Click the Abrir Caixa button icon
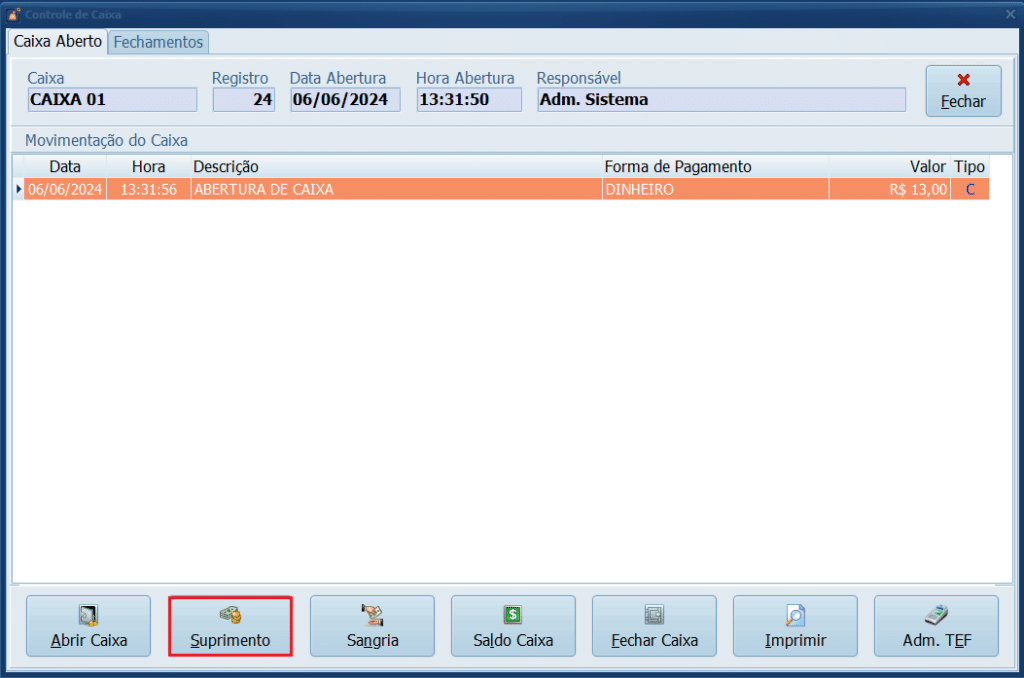1024x678 pixels. (x=88, y=615)
